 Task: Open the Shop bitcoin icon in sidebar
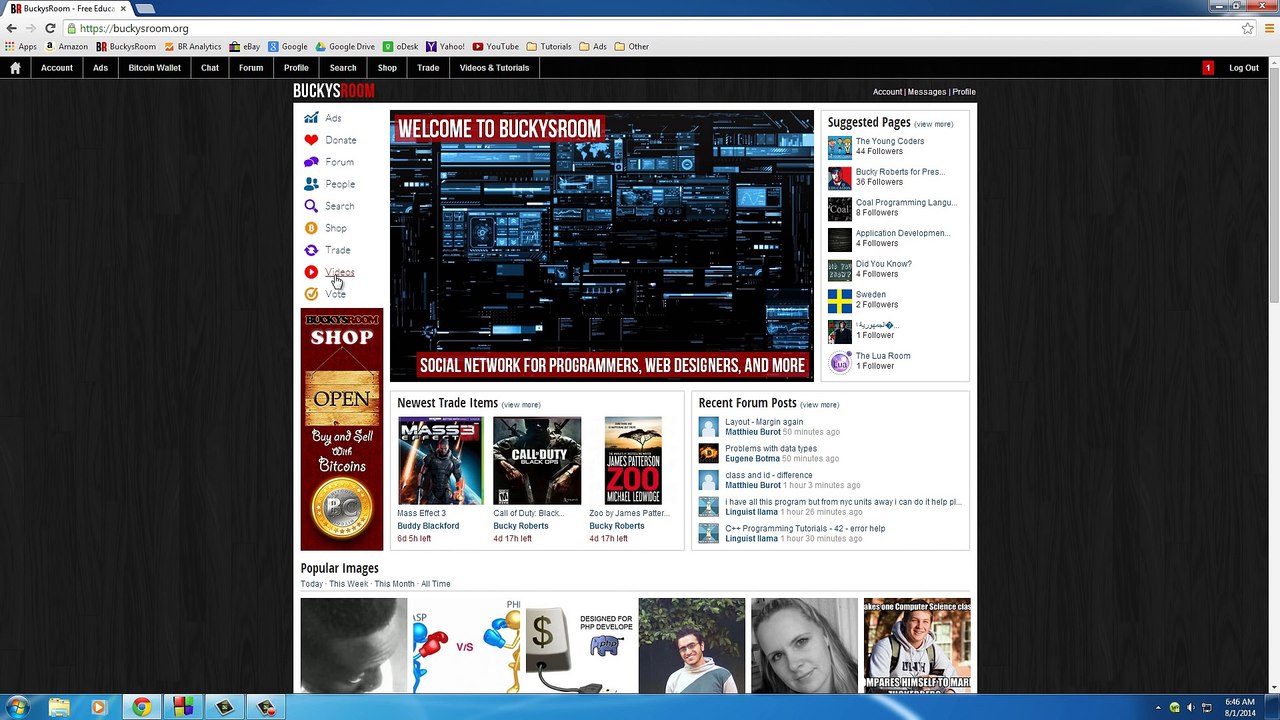pyautogui.click(x=311, y=228)
